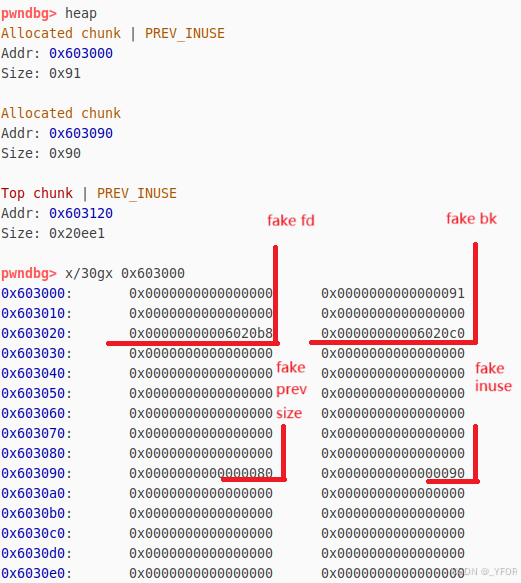The width and height of the screenshot is (521, 583).
Task: Select fake bk value 0x00000000006020c0
Action: (393, 333)
